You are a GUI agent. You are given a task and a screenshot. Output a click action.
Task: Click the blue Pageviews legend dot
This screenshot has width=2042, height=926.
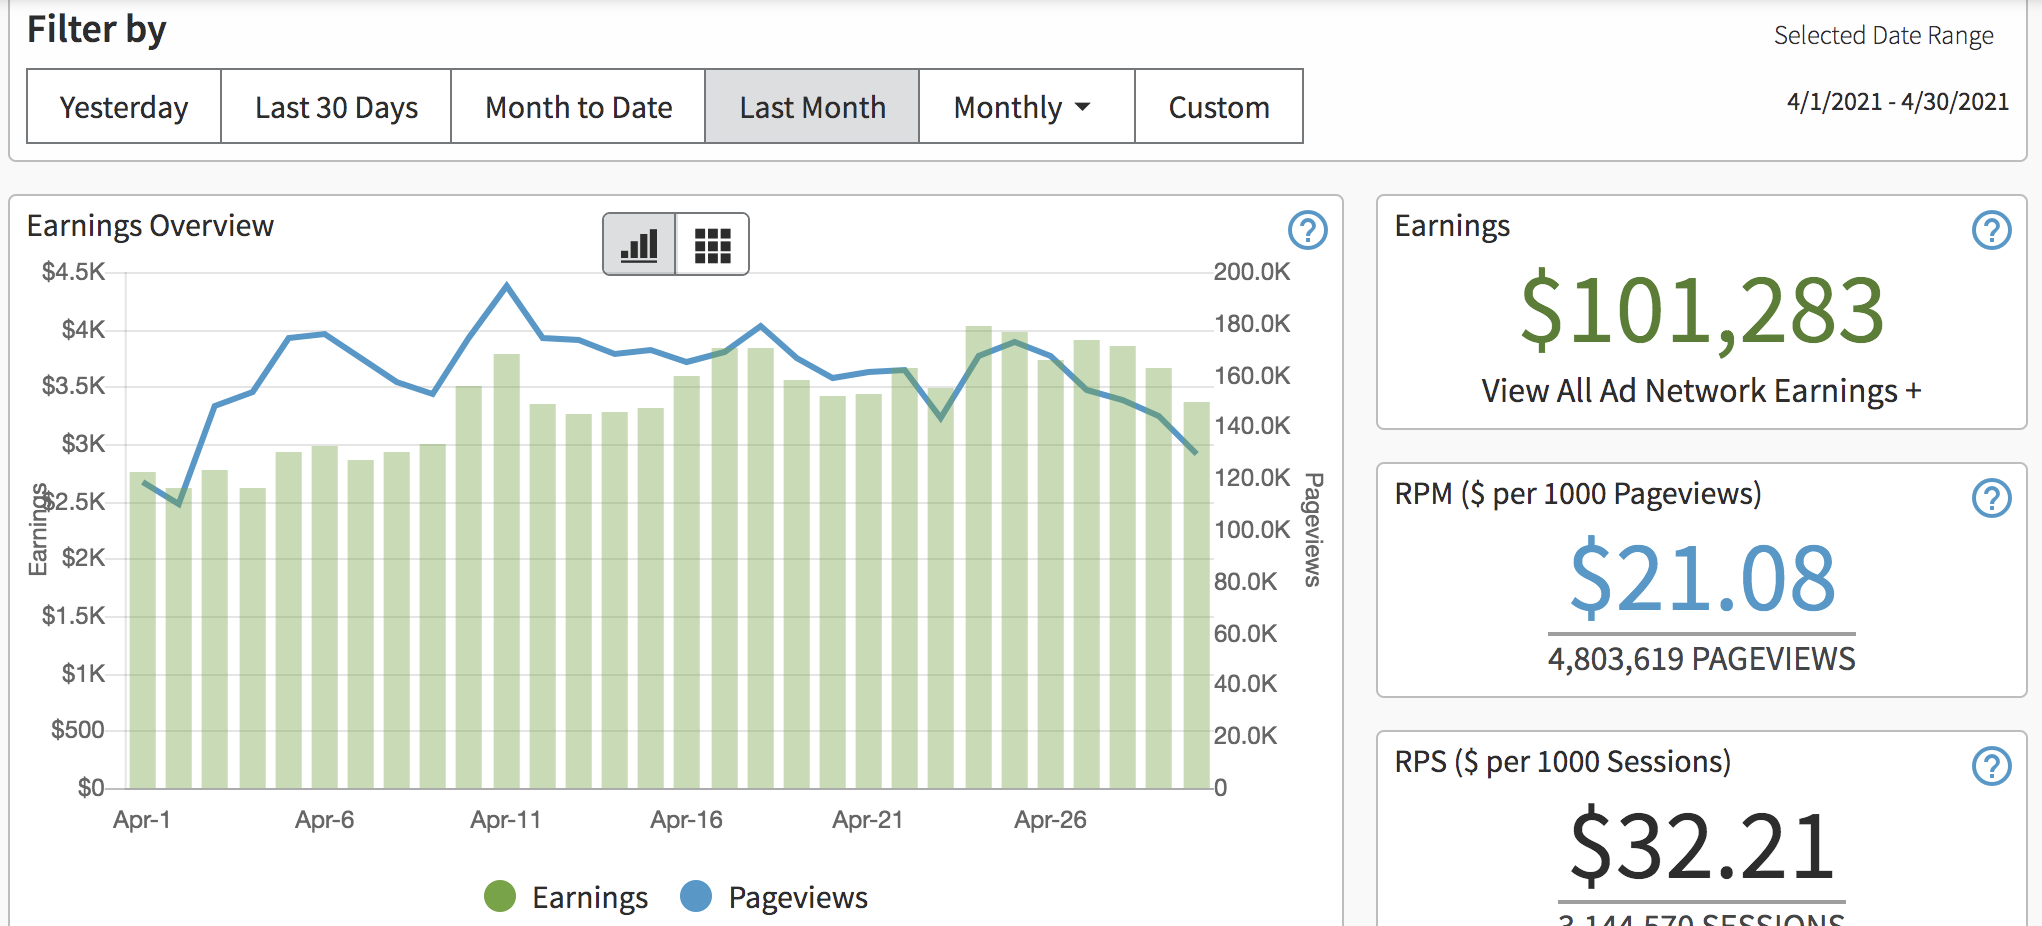click(696, 897)
